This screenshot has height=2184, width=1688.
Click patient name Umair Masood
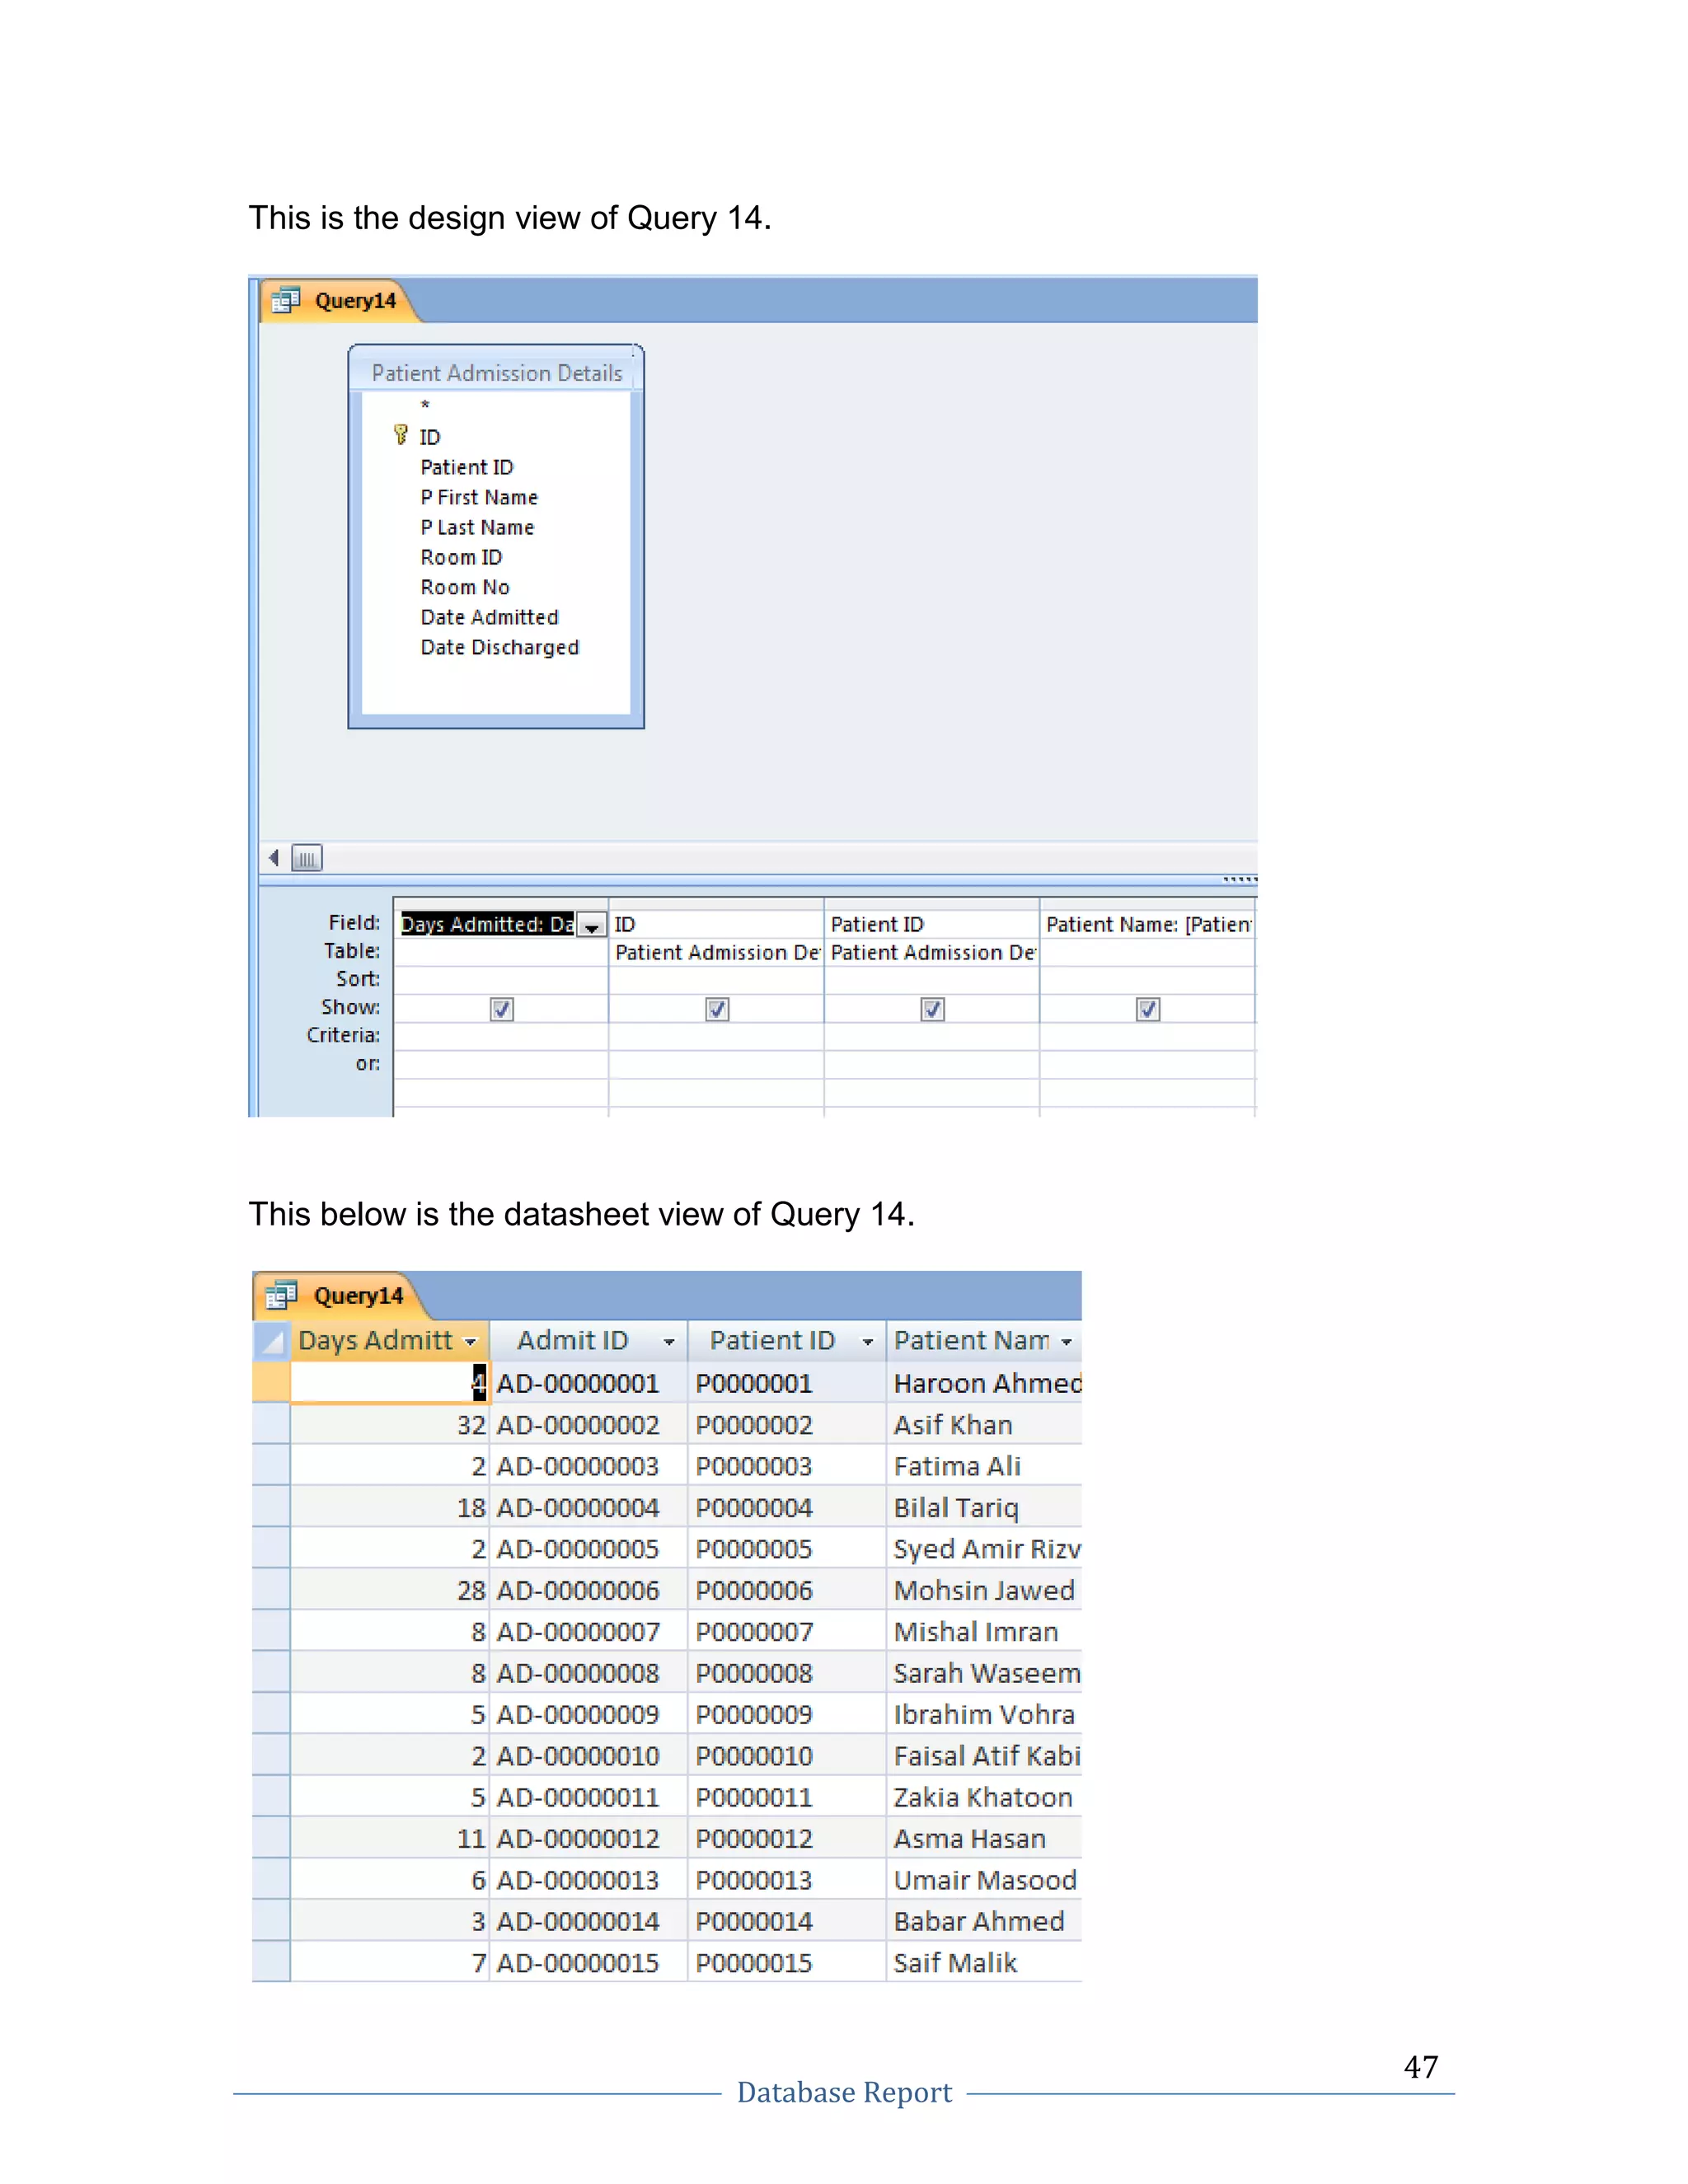pos(985,1880)
